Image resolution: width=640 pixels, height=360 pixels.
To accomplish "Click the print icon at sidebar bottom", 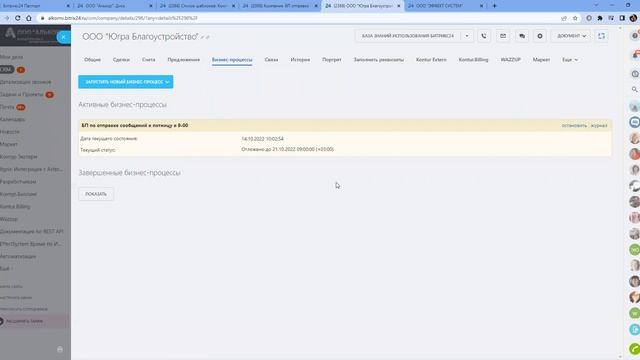I will tap(60, 349).
